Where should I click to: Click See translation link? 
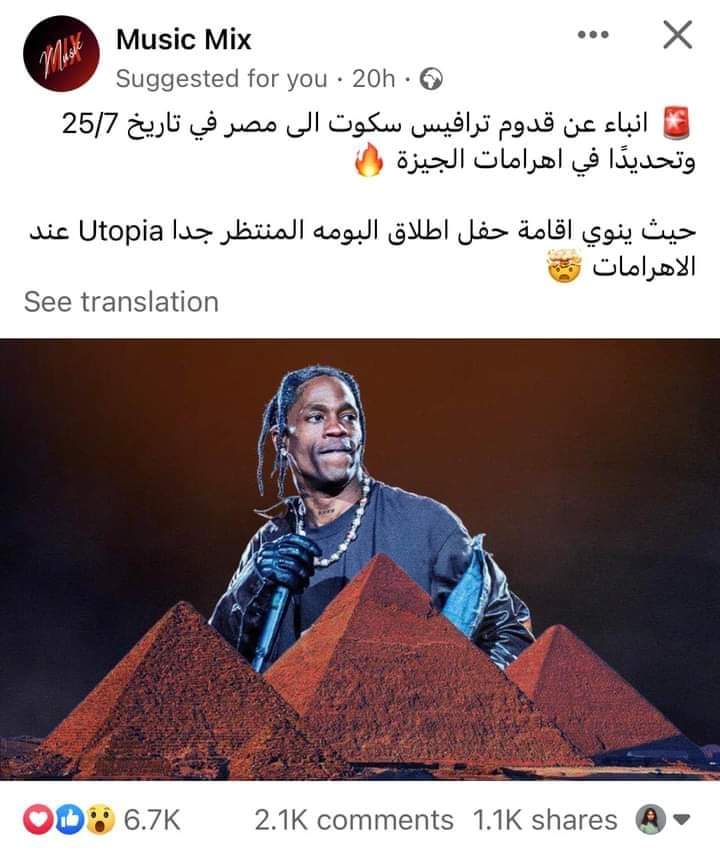[x=121, y=302]
